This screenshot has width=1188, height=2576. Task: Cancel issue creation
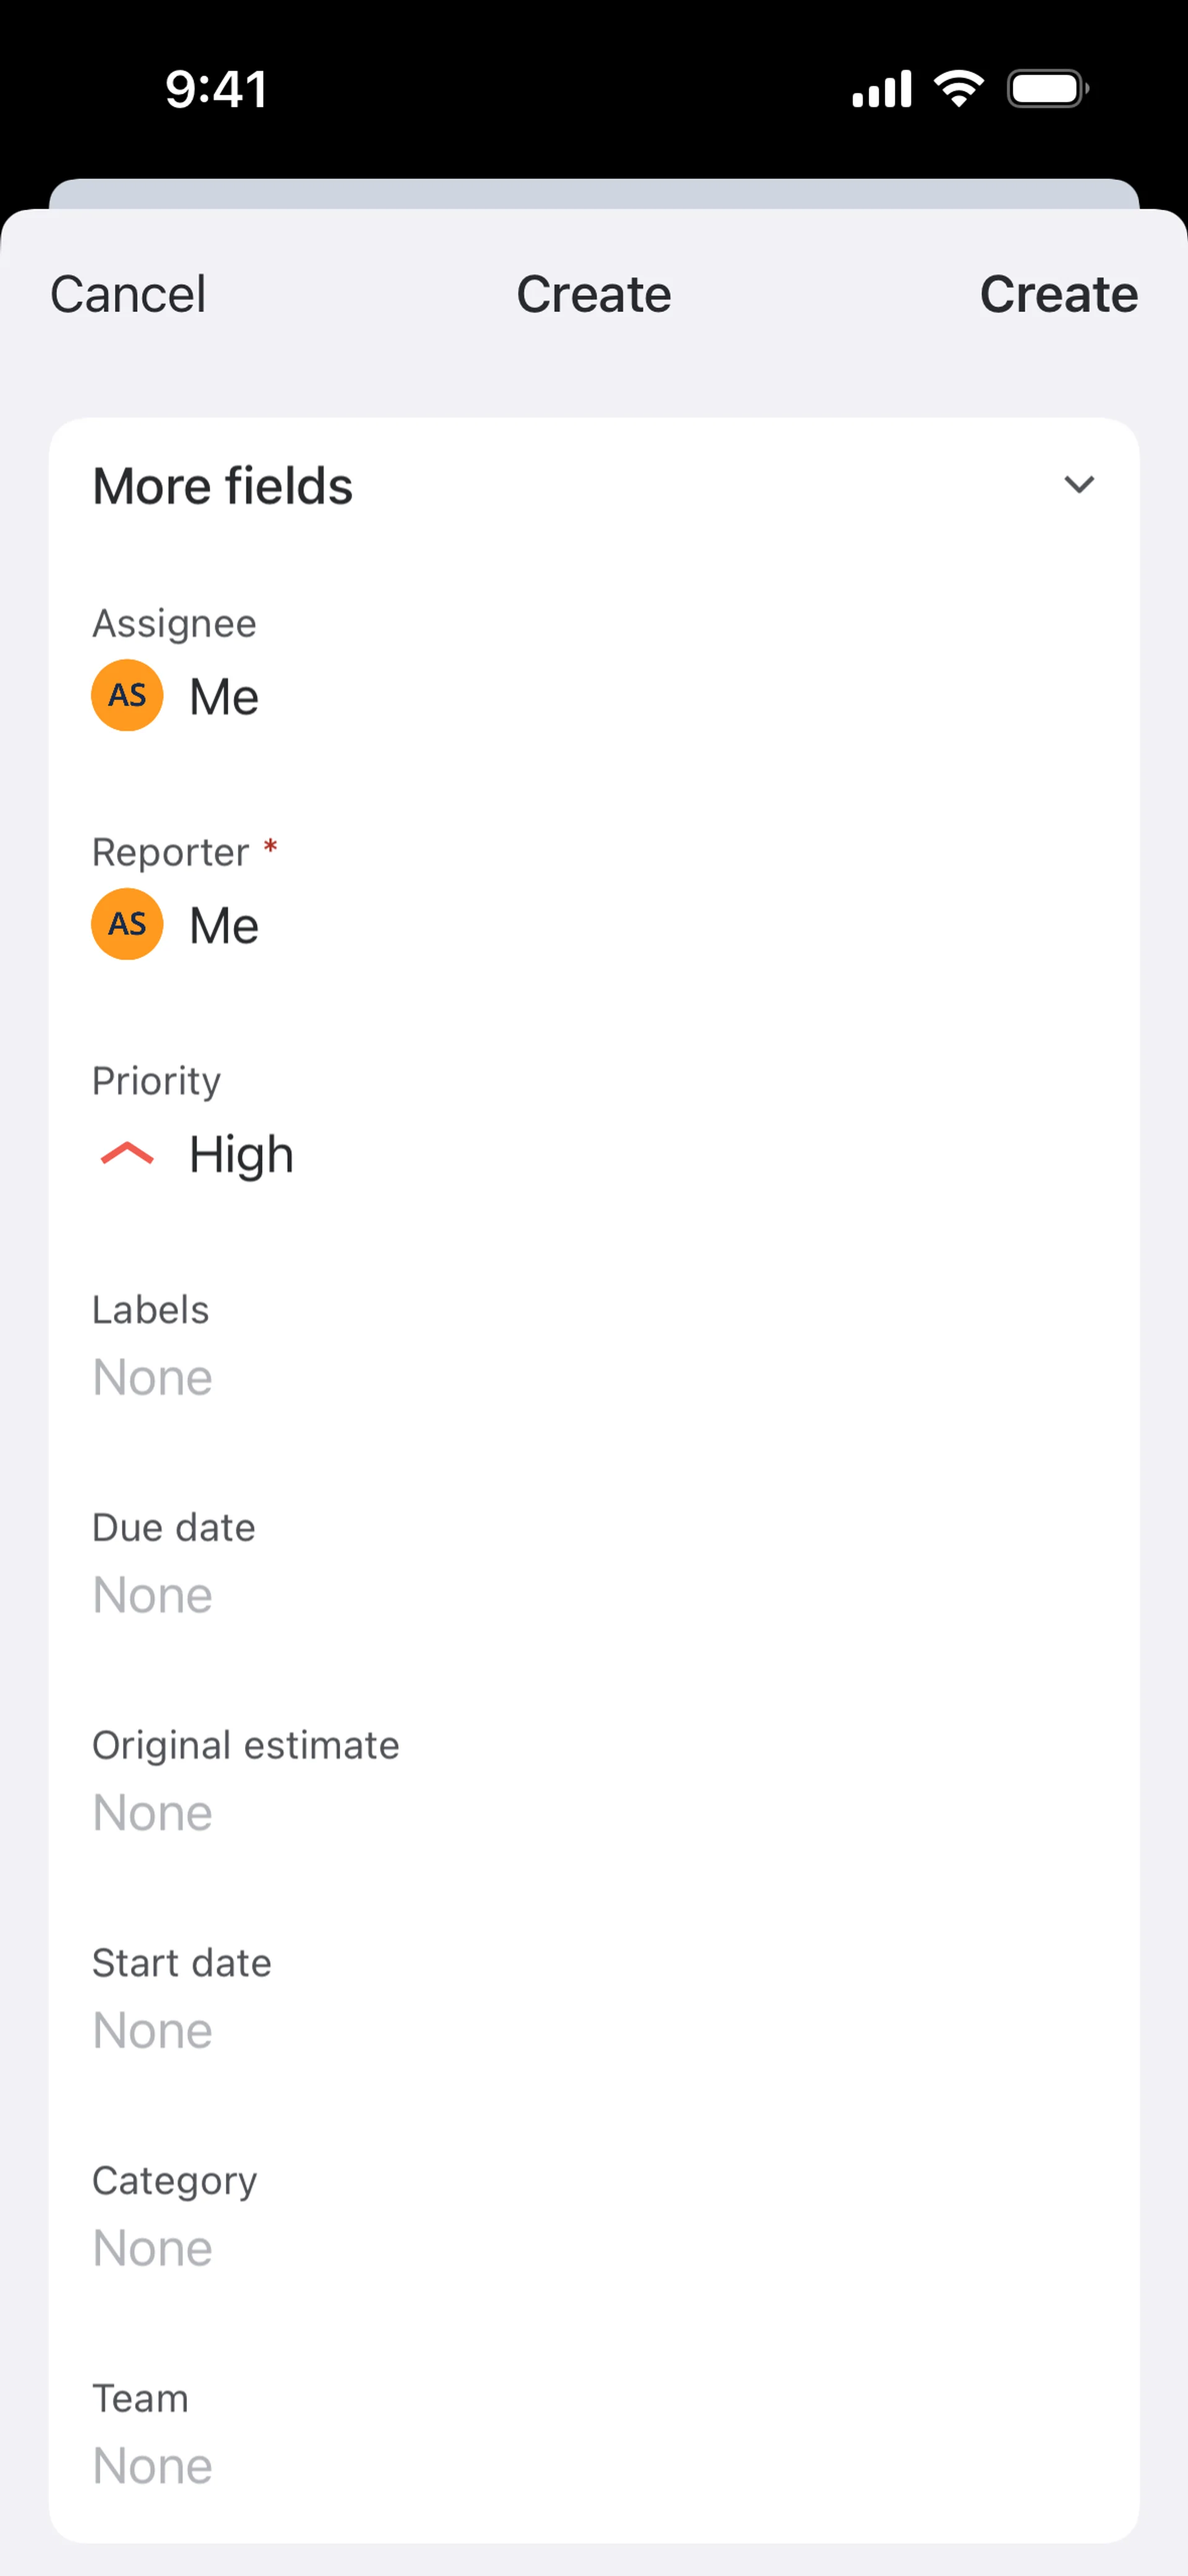click(128, 294)
